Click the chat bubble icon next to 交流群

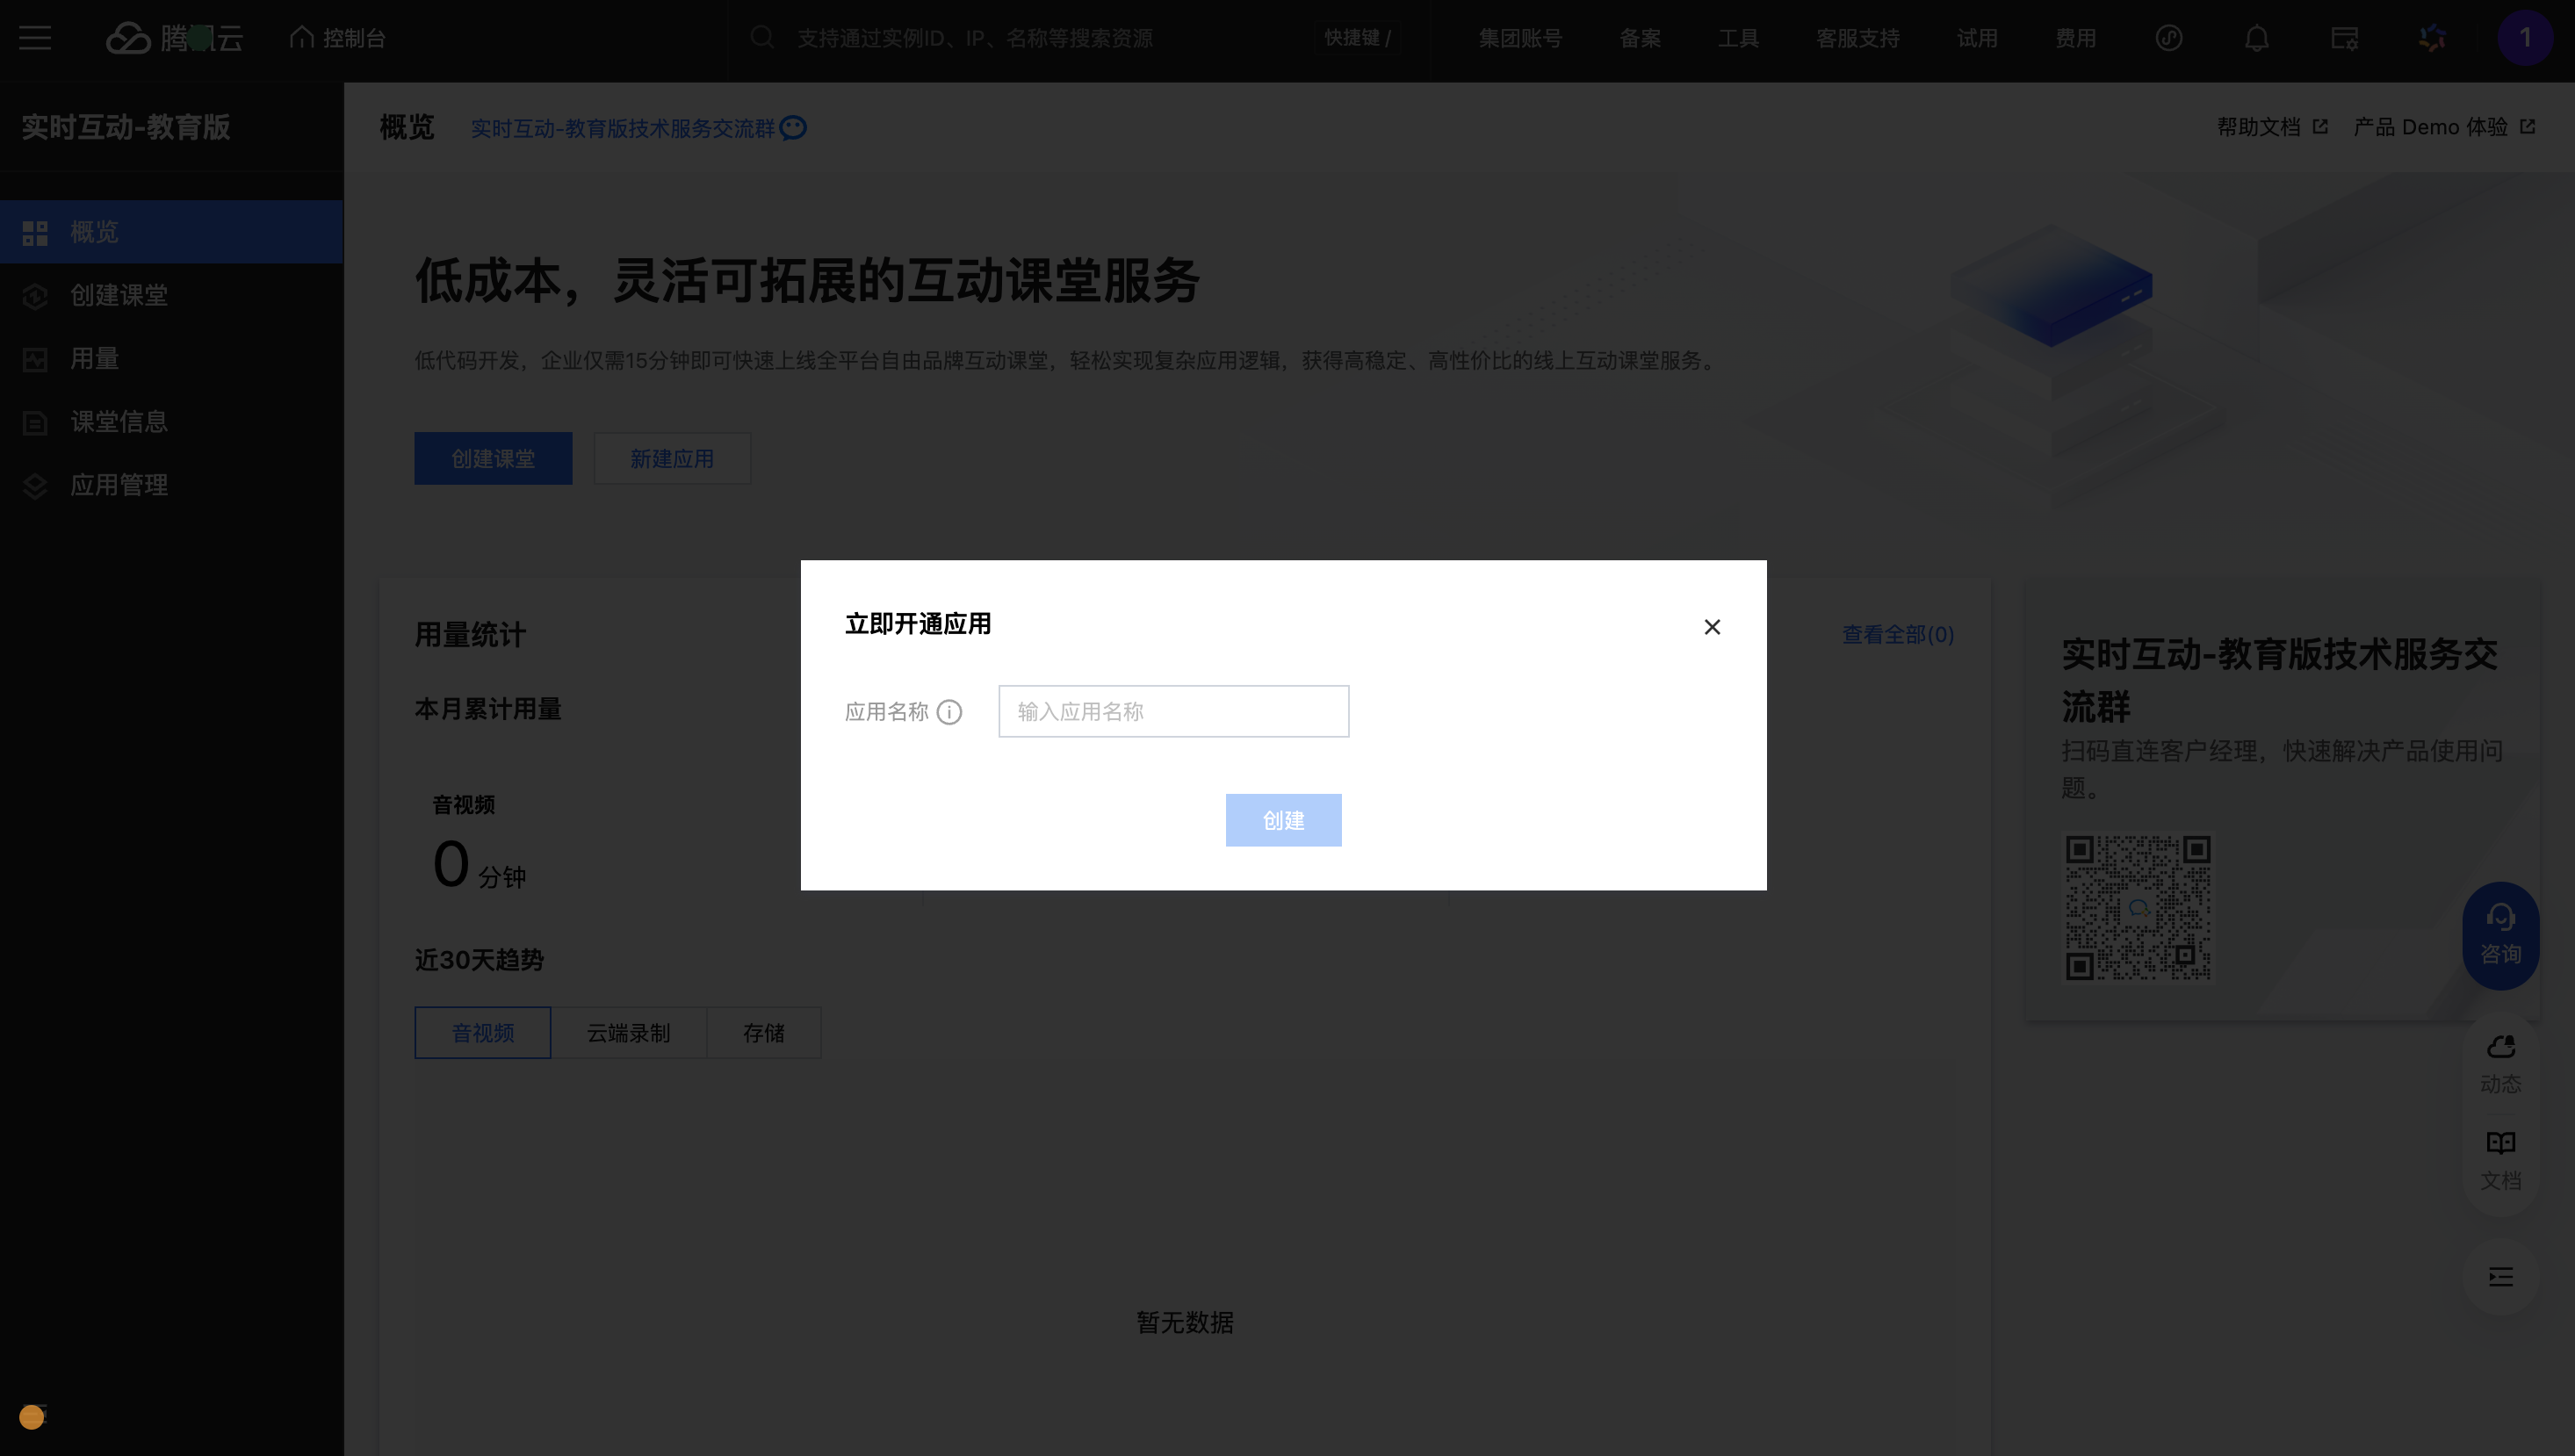[x=793, y=128]
